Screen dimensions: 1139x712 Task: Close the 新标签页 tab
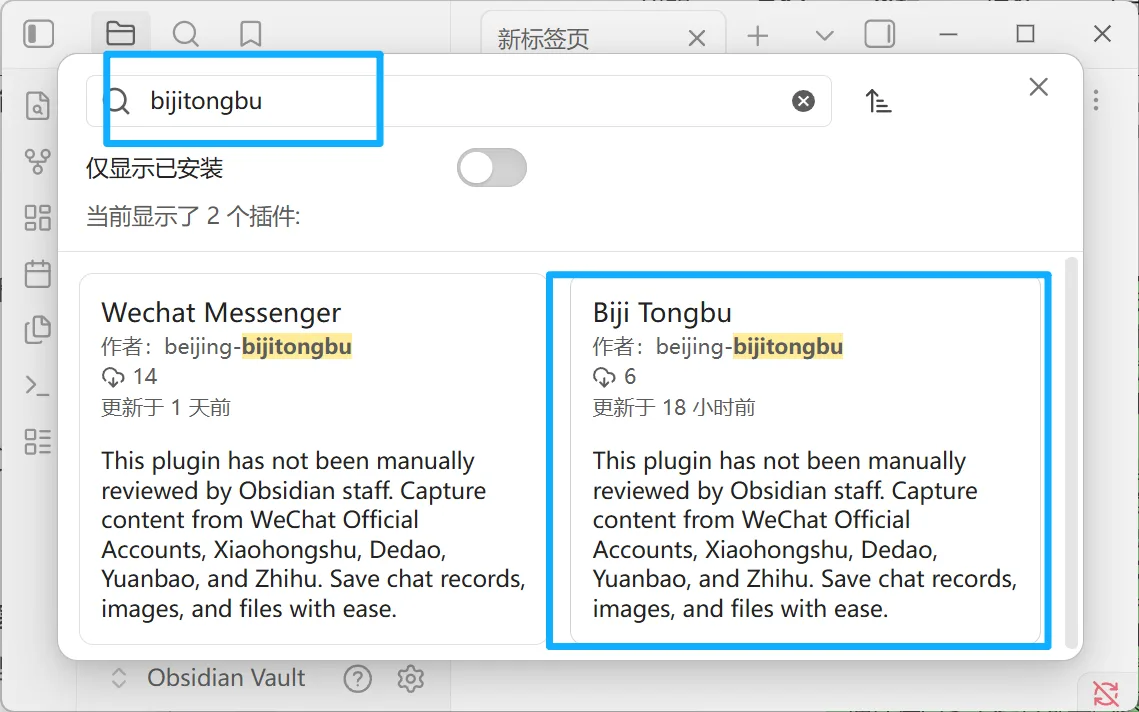[697, 38]
